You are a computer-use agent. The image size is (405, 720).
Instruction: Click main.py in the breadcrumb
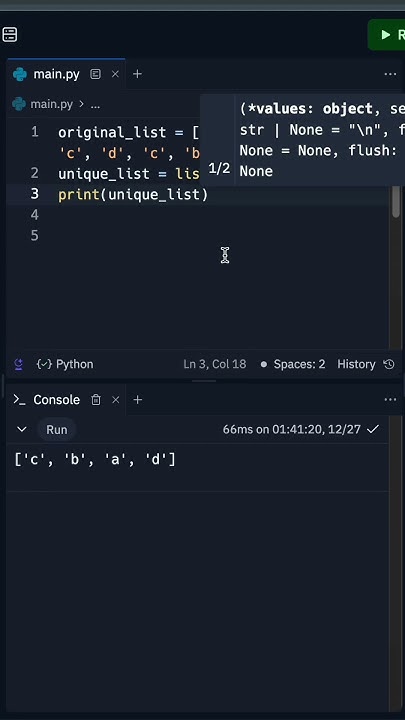coord(51,105)
